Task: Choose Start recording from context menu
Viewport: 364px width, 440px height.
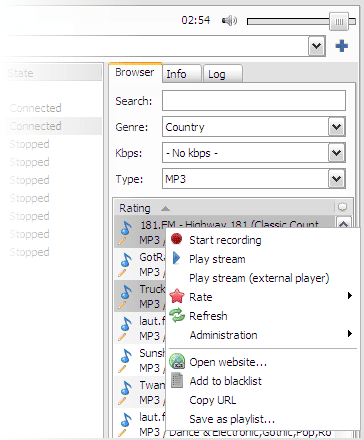Action: pos(263,240)
